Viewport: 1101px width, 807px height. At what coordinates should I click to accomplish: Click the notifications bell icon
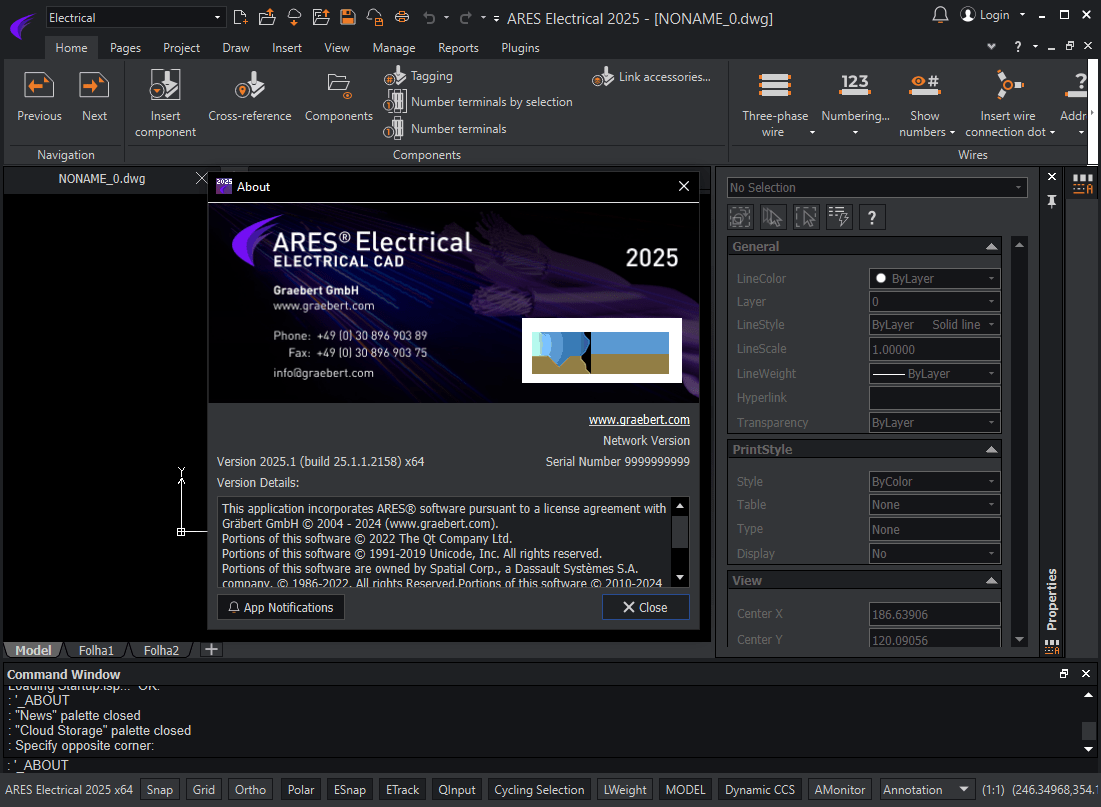point(940,15)
